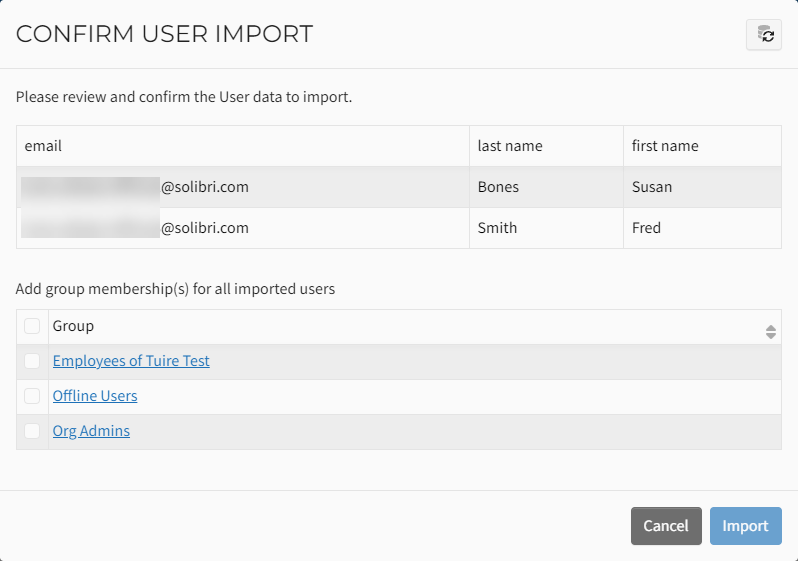Select the first name column header

(x=702, y=146)
